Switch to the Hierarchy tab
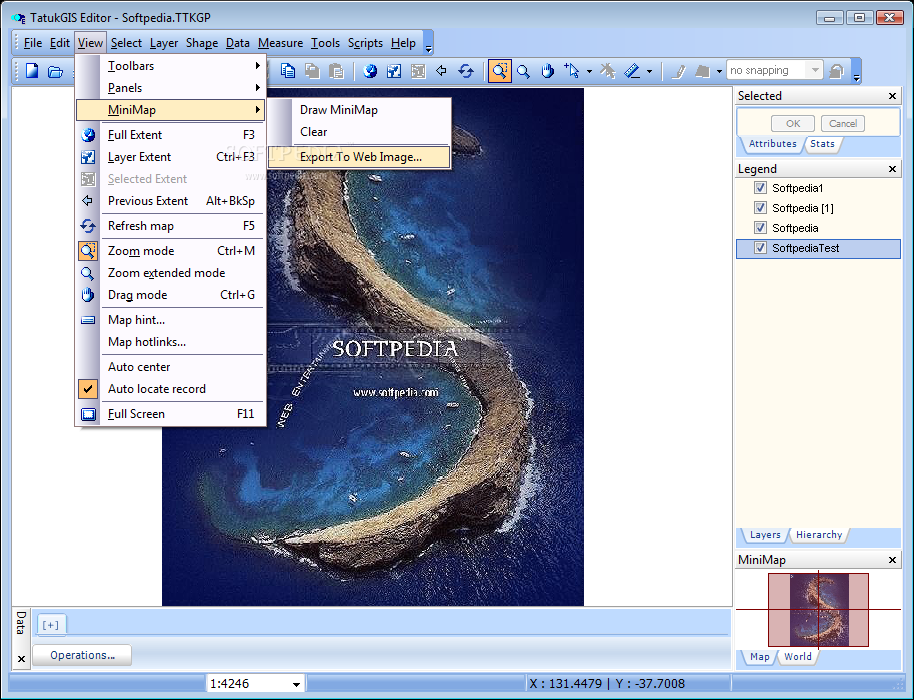Screen dimensions: 914x700 pos(819,535)
